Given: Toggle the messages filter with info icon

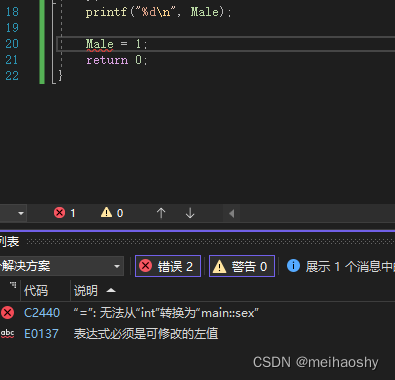Looking at the screenshot, I should [x=340, y=266].
